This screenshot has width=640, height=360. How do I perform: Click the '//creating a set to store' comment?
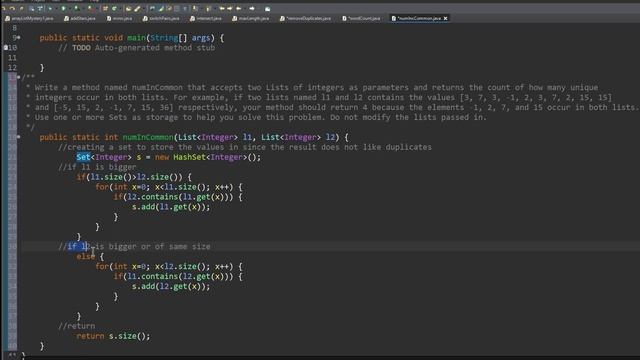245,147
